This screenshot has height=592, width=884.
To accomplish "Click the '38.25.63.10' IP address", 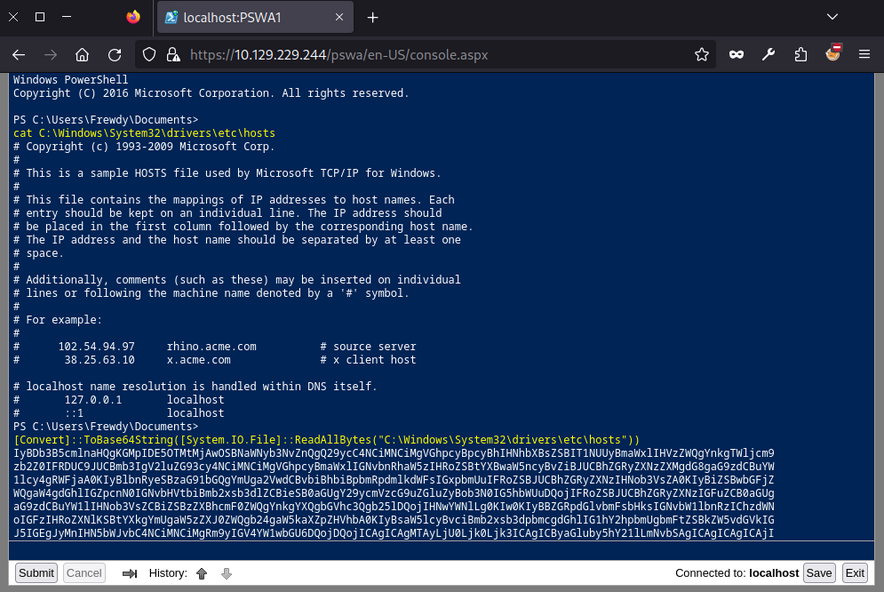I will coord(99,360).
